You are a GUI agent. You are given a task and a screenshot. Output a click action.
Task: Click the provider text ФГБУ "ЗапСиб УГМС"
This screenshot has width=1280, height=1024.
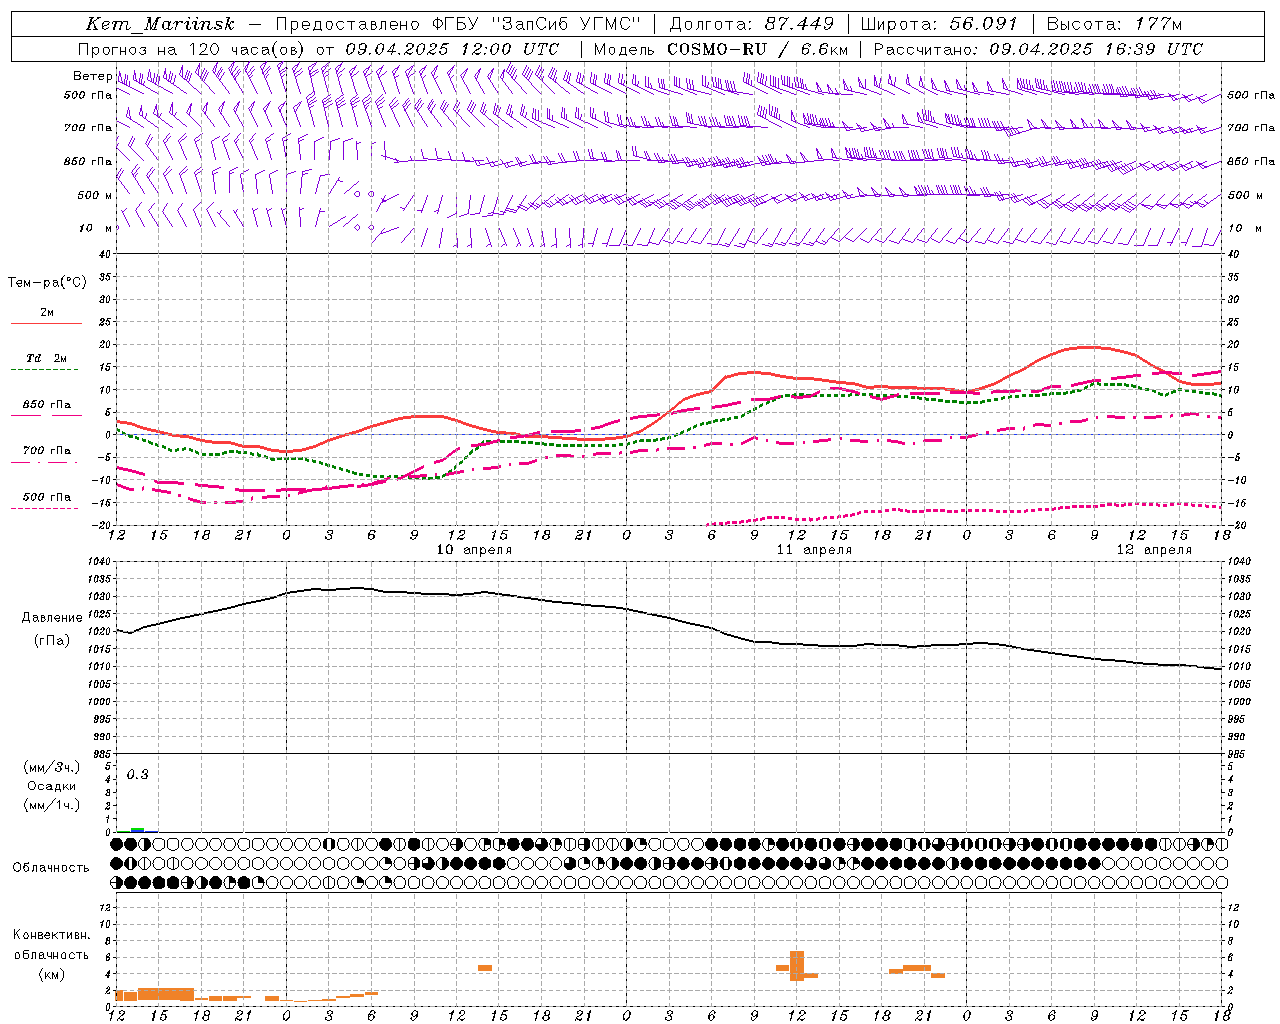click(x=536, y=24)
